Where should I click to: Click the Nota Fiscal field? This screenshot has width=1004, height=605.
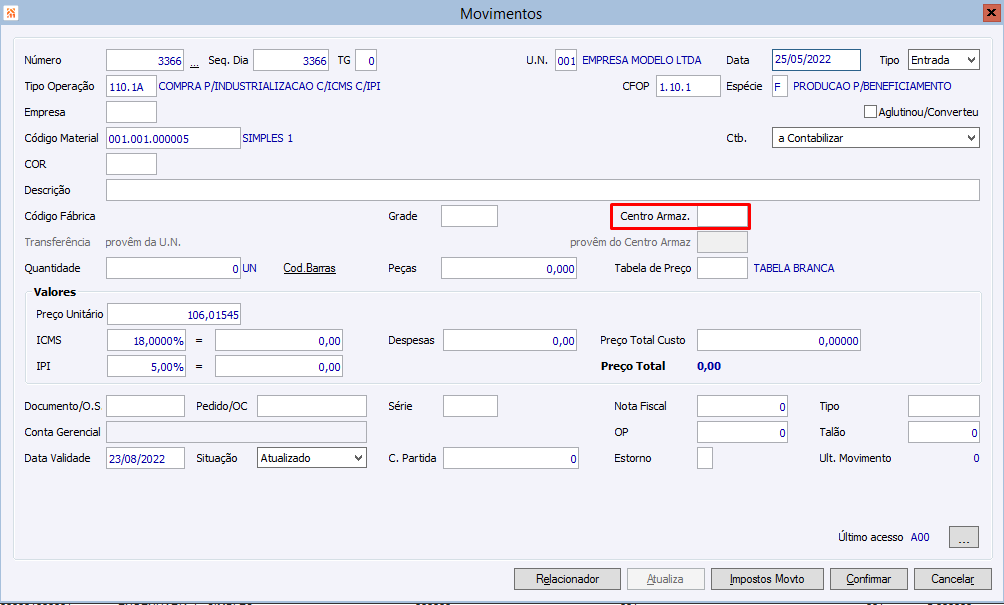click(x=742, y=406)
